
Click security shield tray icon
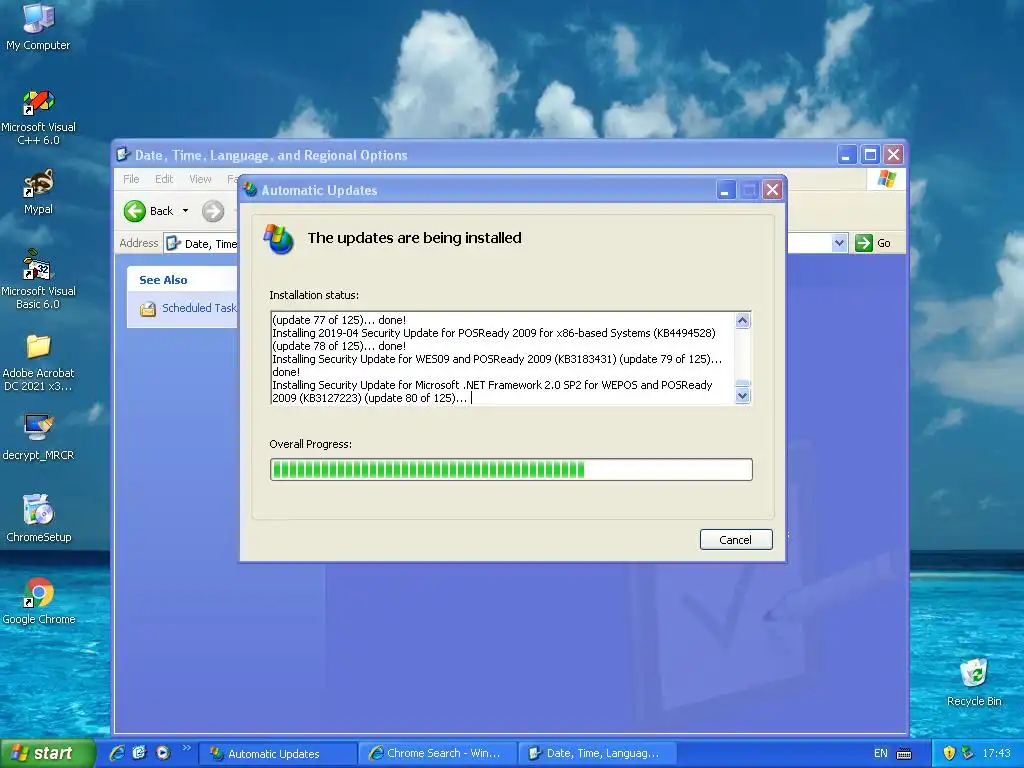point(949,753)
